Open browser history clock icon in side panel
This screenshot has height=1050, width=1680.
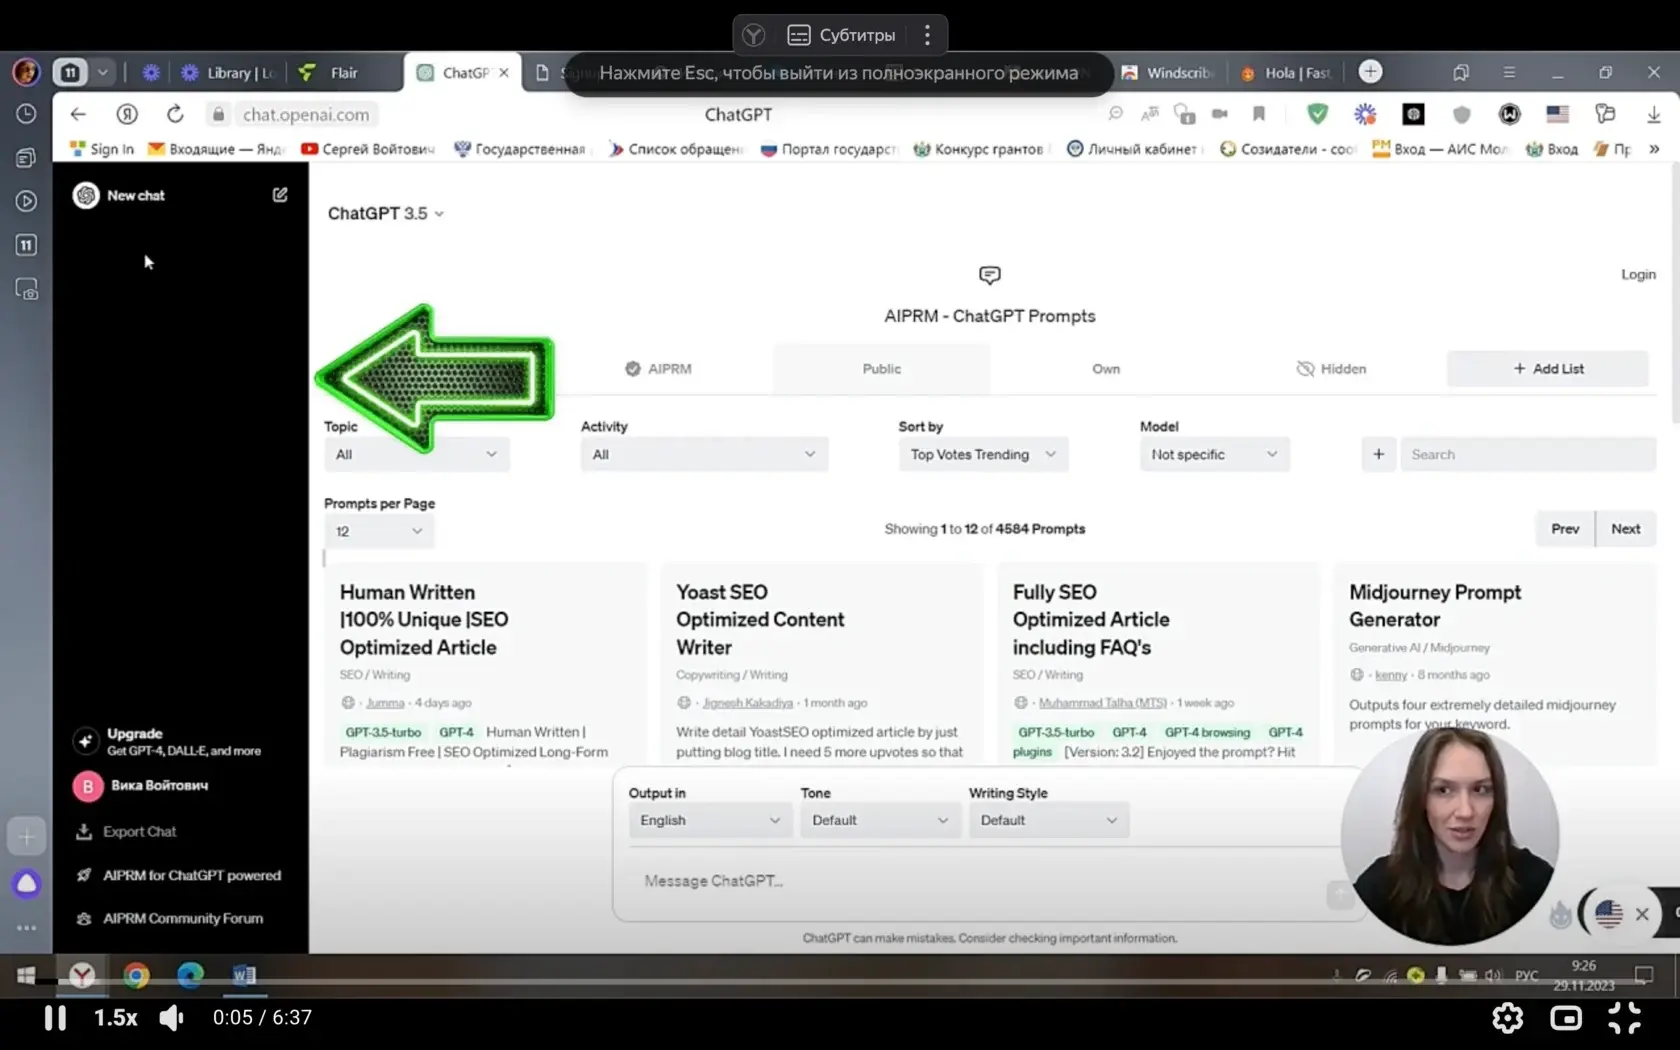point(26,114)
